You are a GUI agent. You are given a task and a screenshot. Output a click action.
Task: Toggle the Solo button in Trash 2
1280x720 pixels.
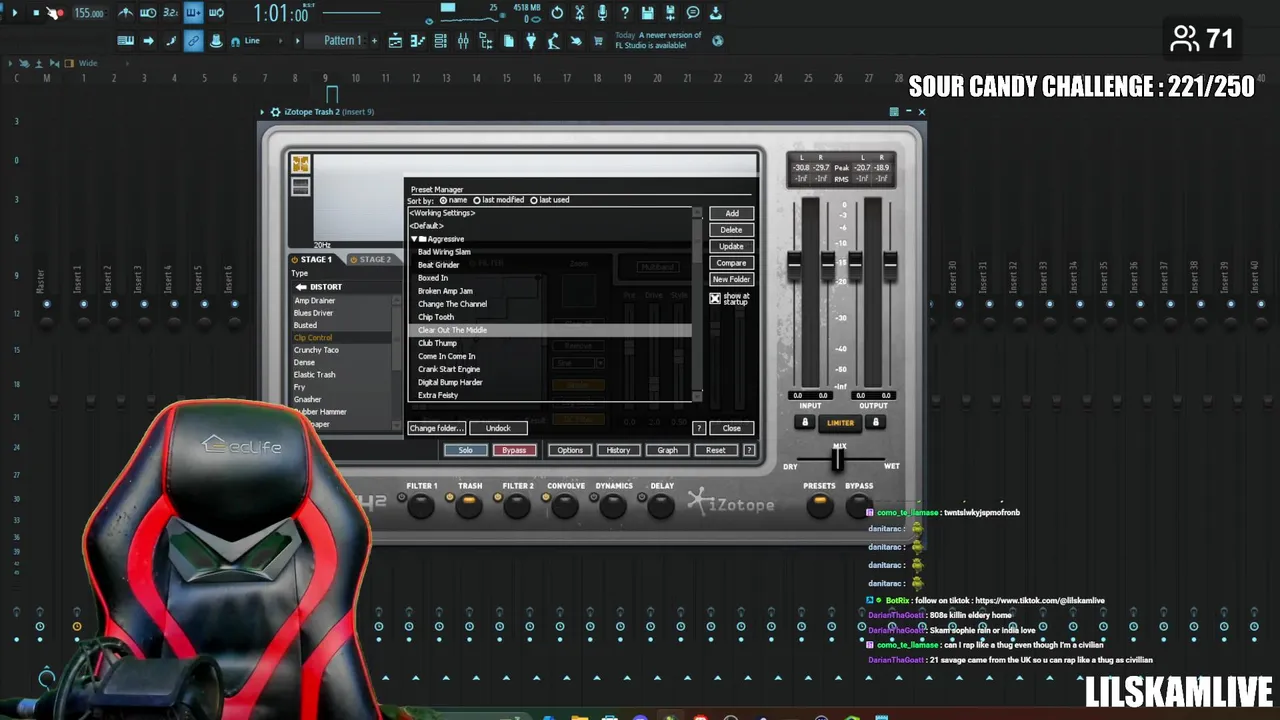[465, 450]
